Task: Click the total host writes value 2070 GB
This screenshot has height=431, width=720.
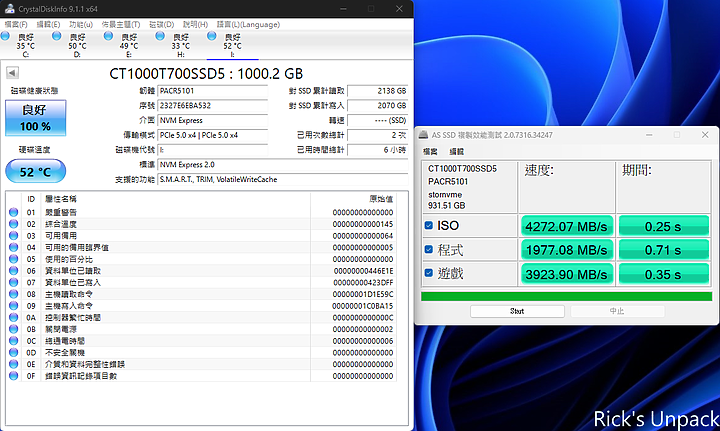Action: (378, 106)
